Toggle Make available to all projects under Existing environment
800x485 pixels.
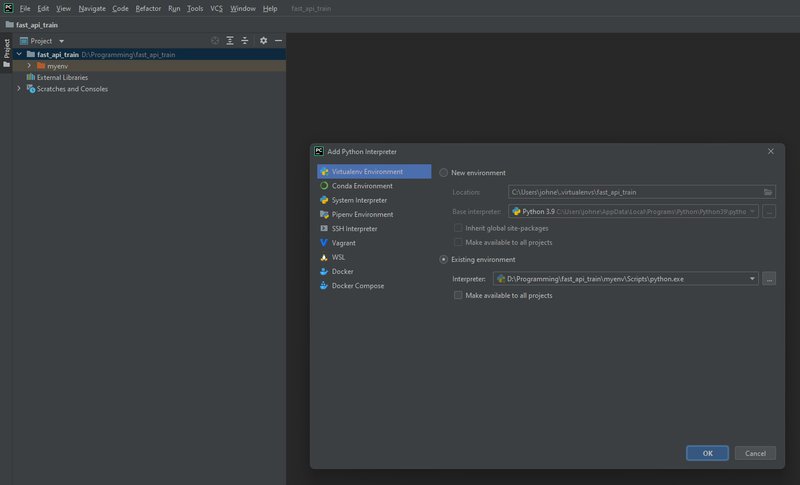click(x=458, y=295)
